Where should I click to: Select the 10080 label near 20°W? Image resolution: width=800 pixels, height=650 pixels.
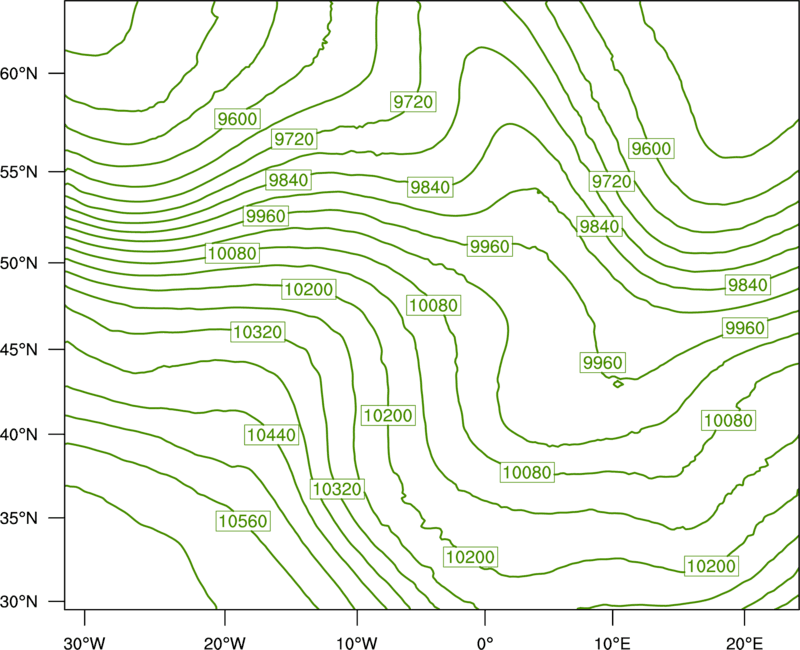pyautogui.click(x=233, y=253)
